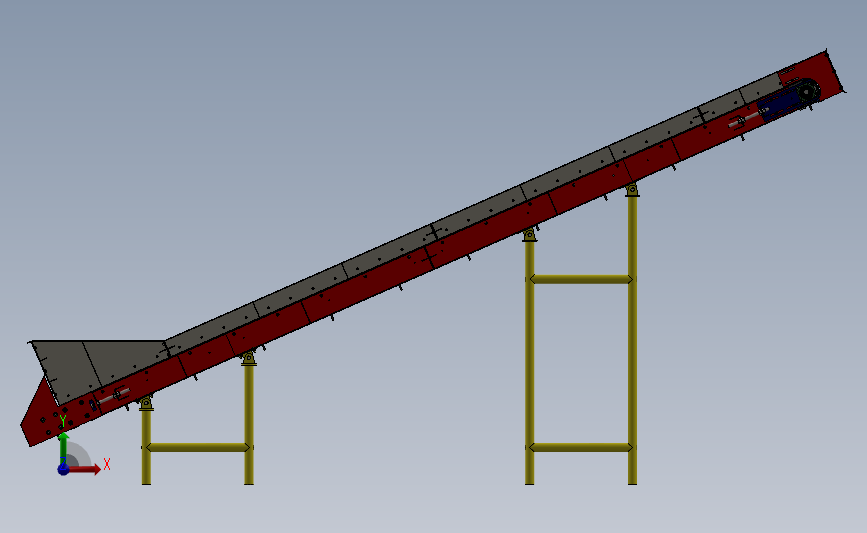Select the left leg of the short support frame
This screenshot has height=533, width=867.
pyautogui.click(x=146, y=447)
